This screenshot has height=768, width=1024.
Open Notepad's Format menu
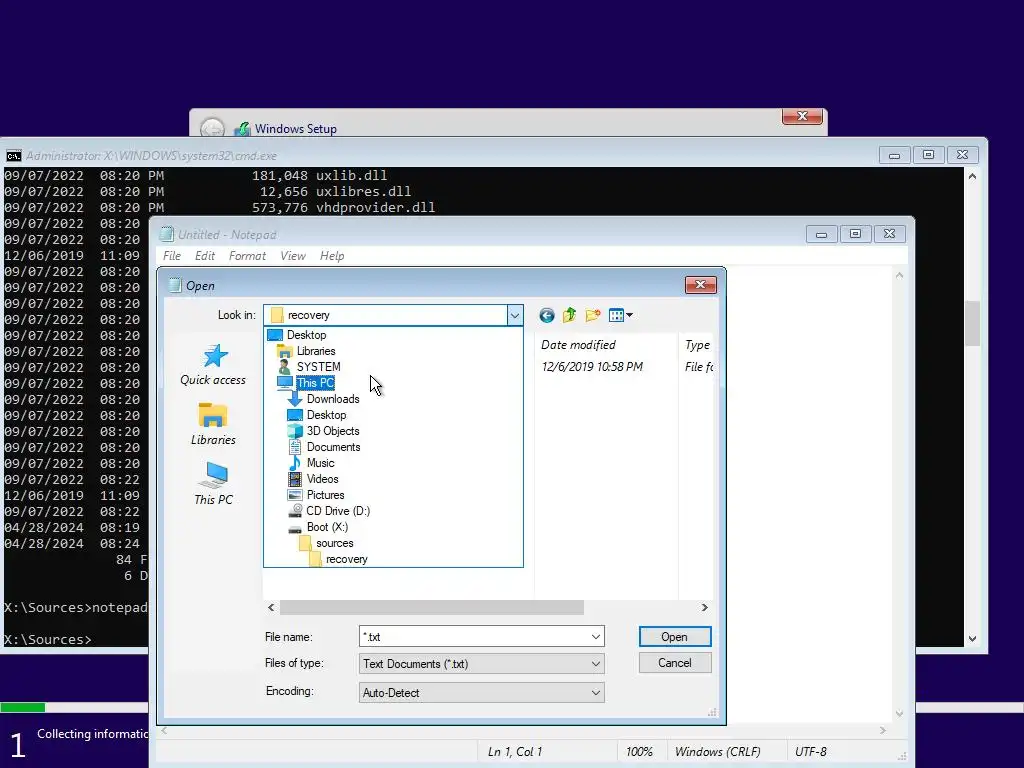(x=247, y=256)
